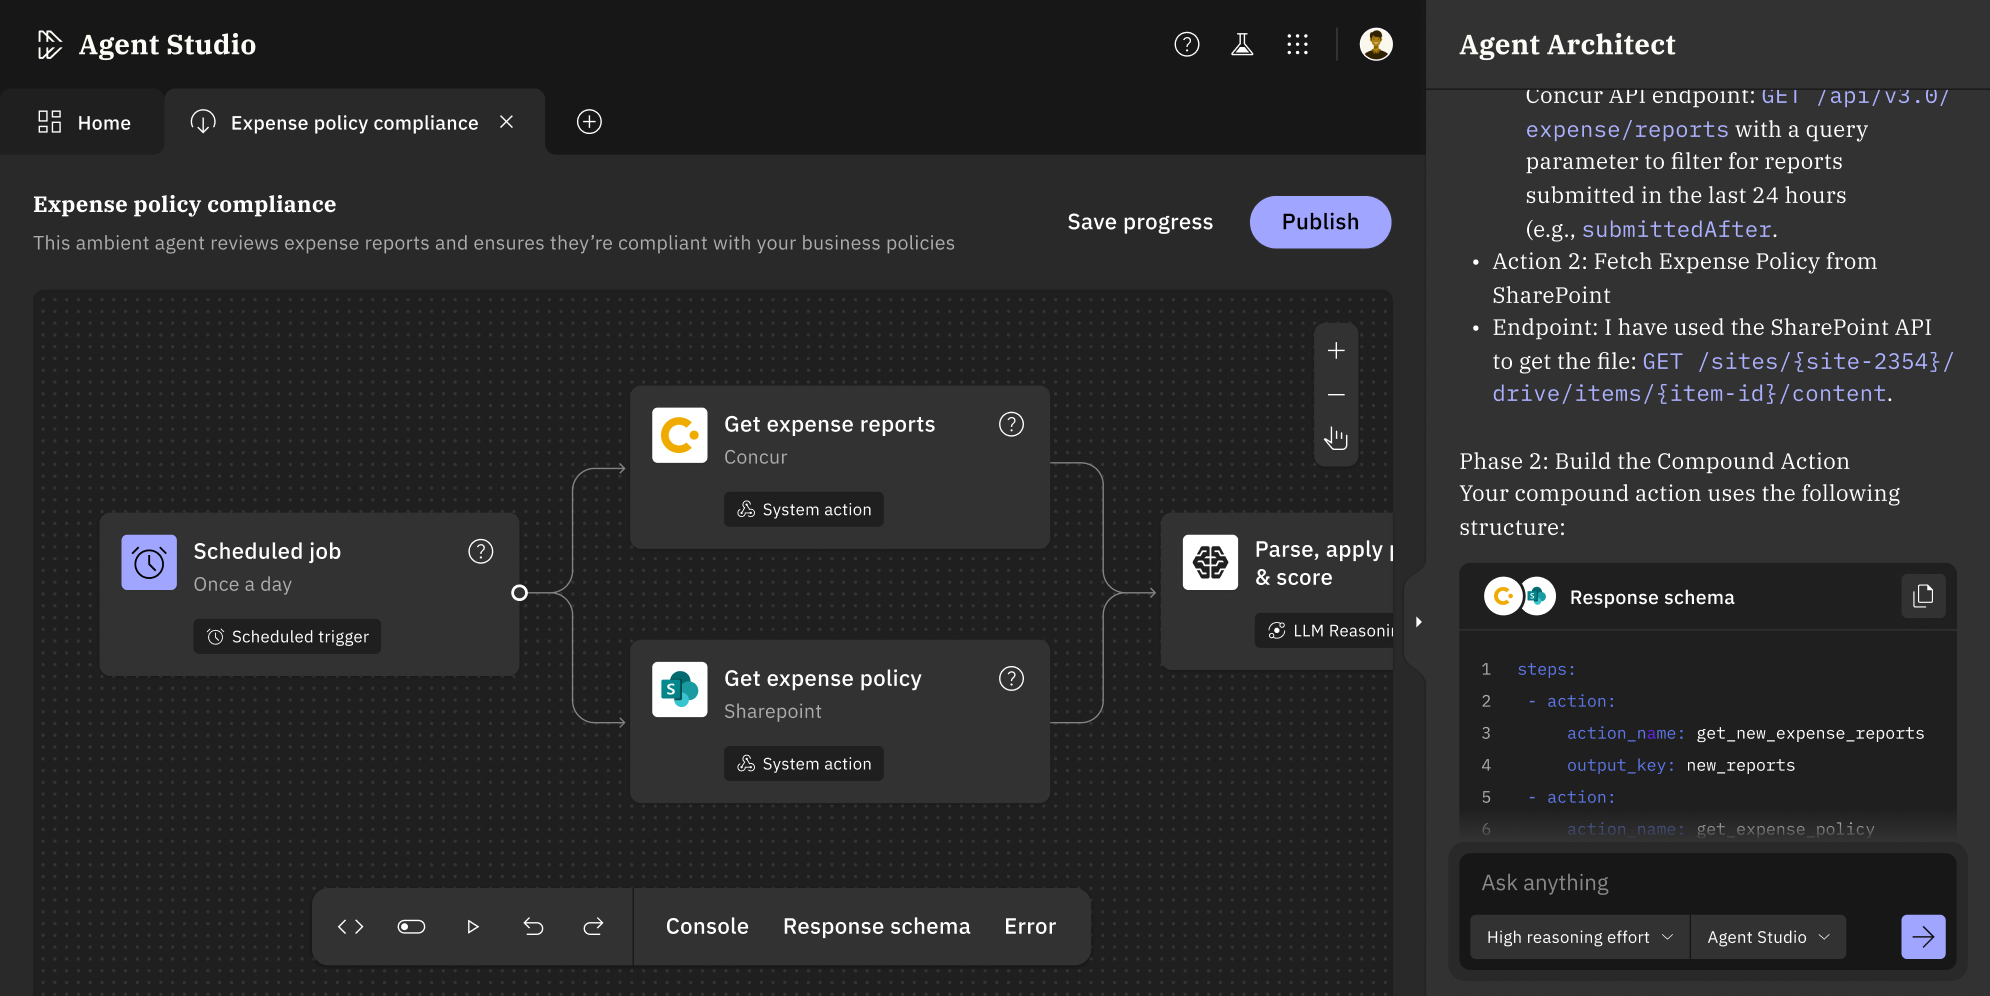Run the workflow with the play icon
The image size is (1990, 996).
point(473,927)
